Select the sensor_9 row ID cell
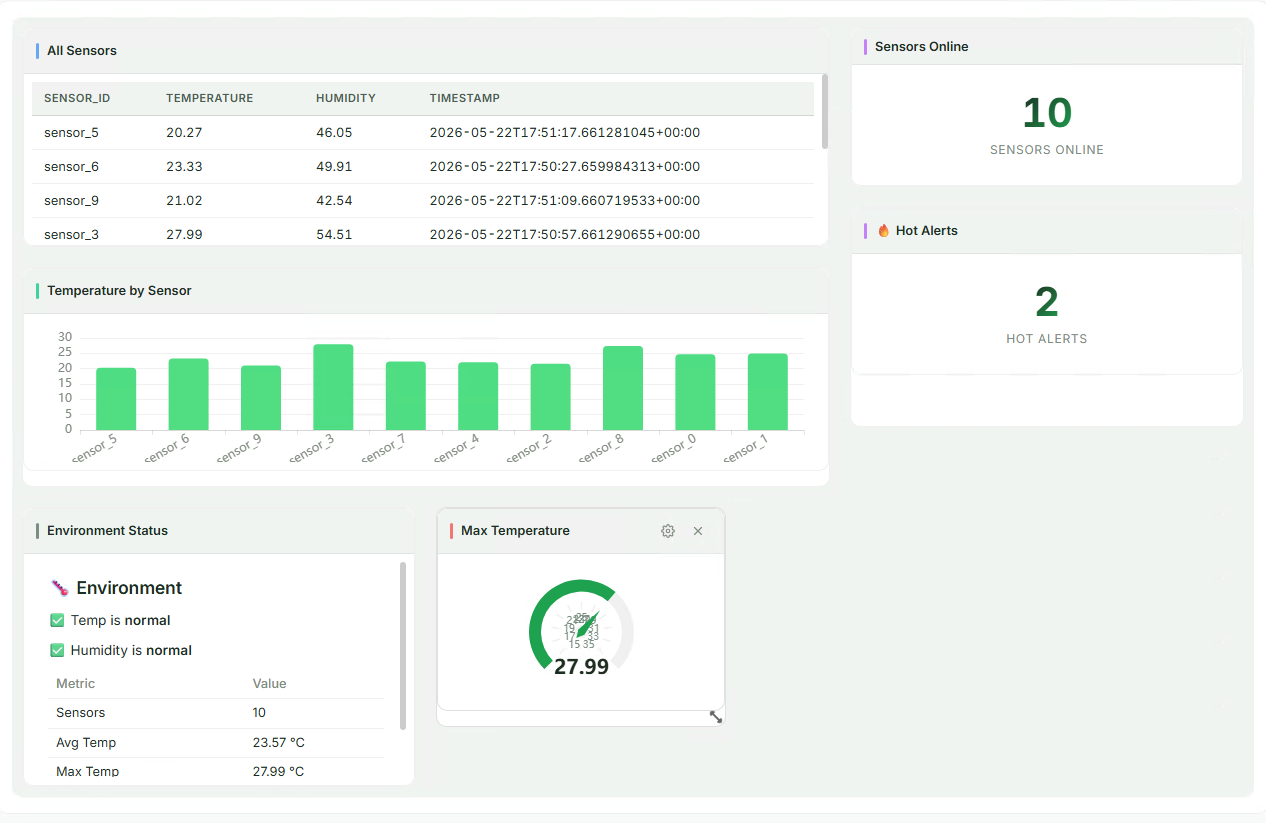1266x823 pixels. point(71,200)
